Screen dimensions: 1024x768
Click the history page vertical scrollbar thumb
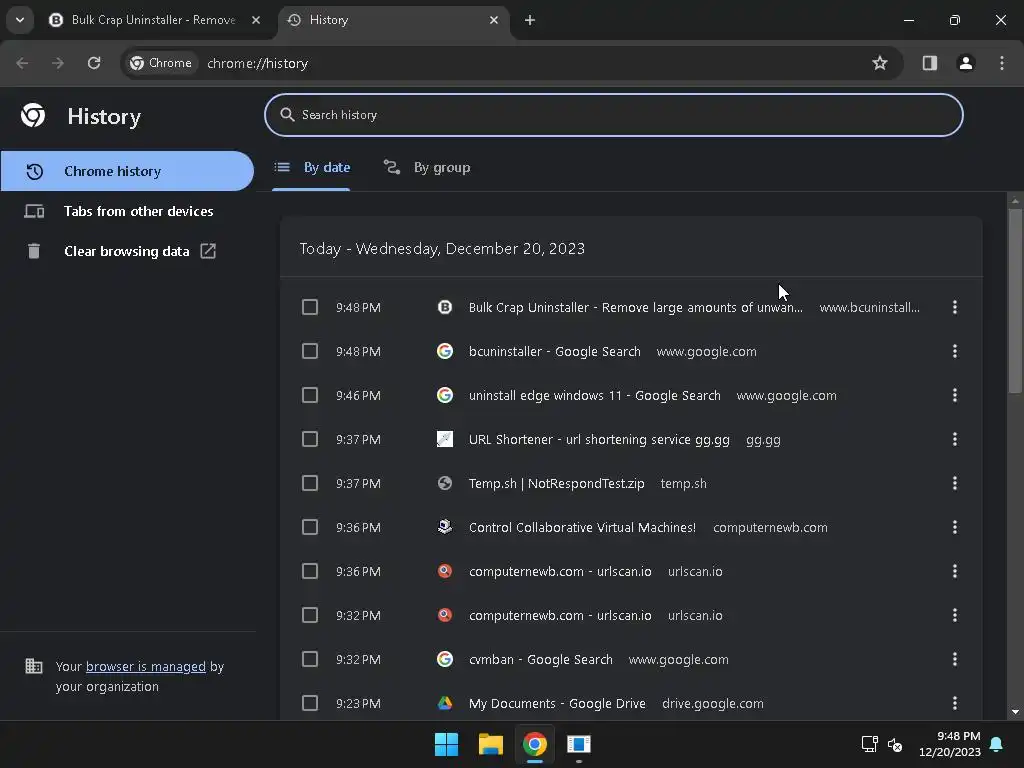[x=1014, y=300]
